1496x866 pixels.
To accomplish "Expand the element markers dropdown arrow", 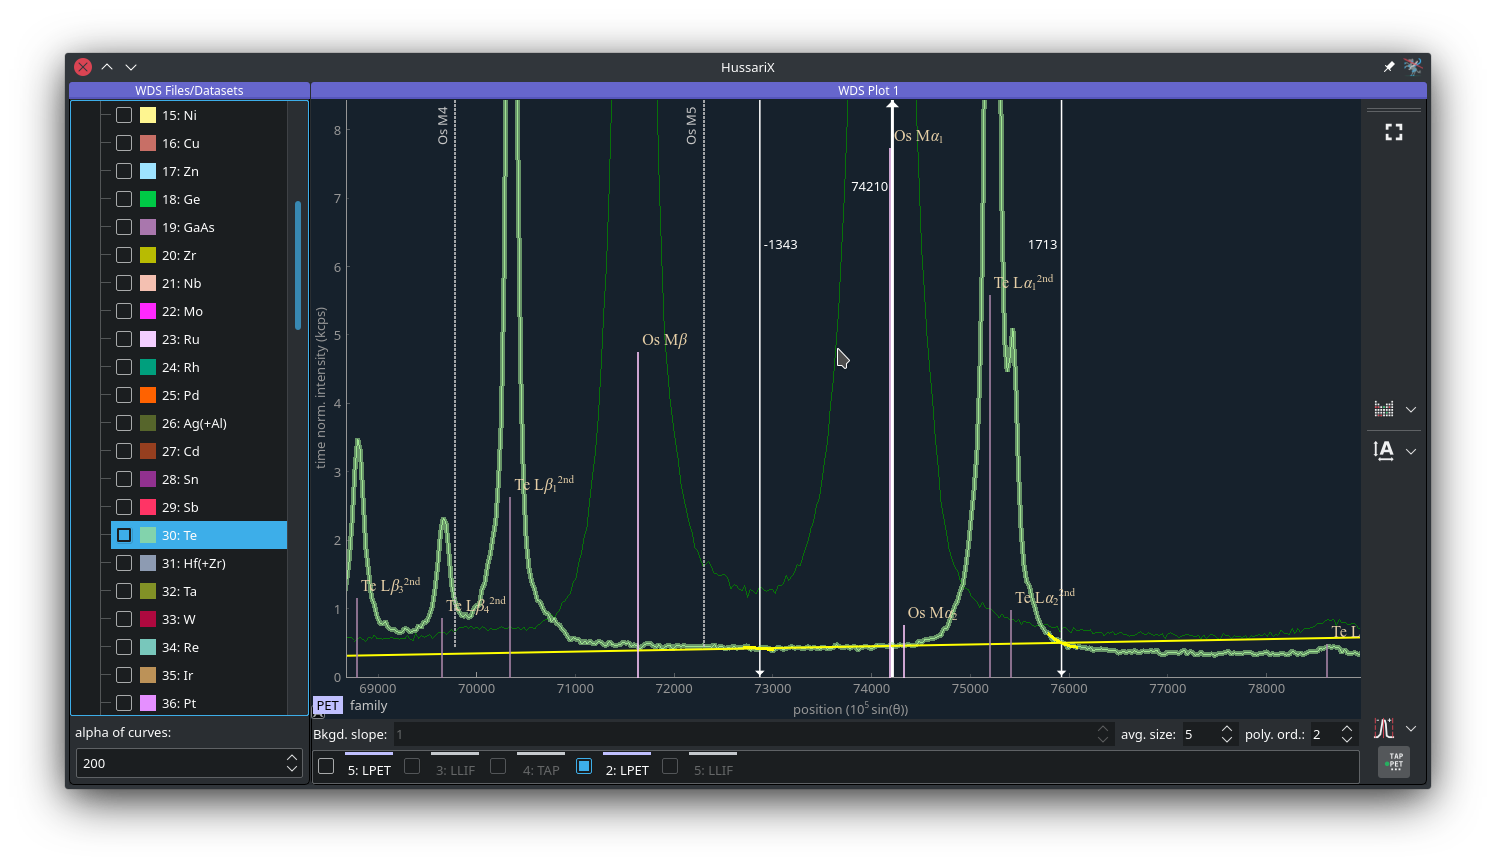I will pos(1411,409).
